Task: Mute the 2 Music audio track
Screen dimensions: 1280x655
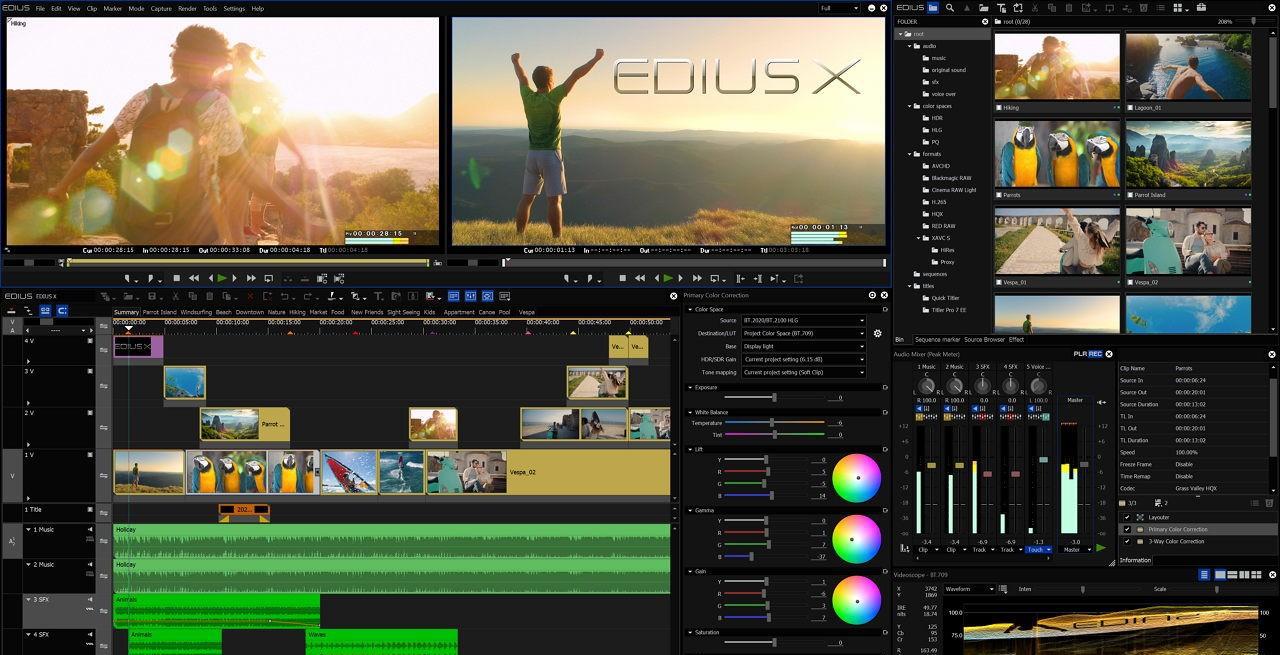Action: 90,565
